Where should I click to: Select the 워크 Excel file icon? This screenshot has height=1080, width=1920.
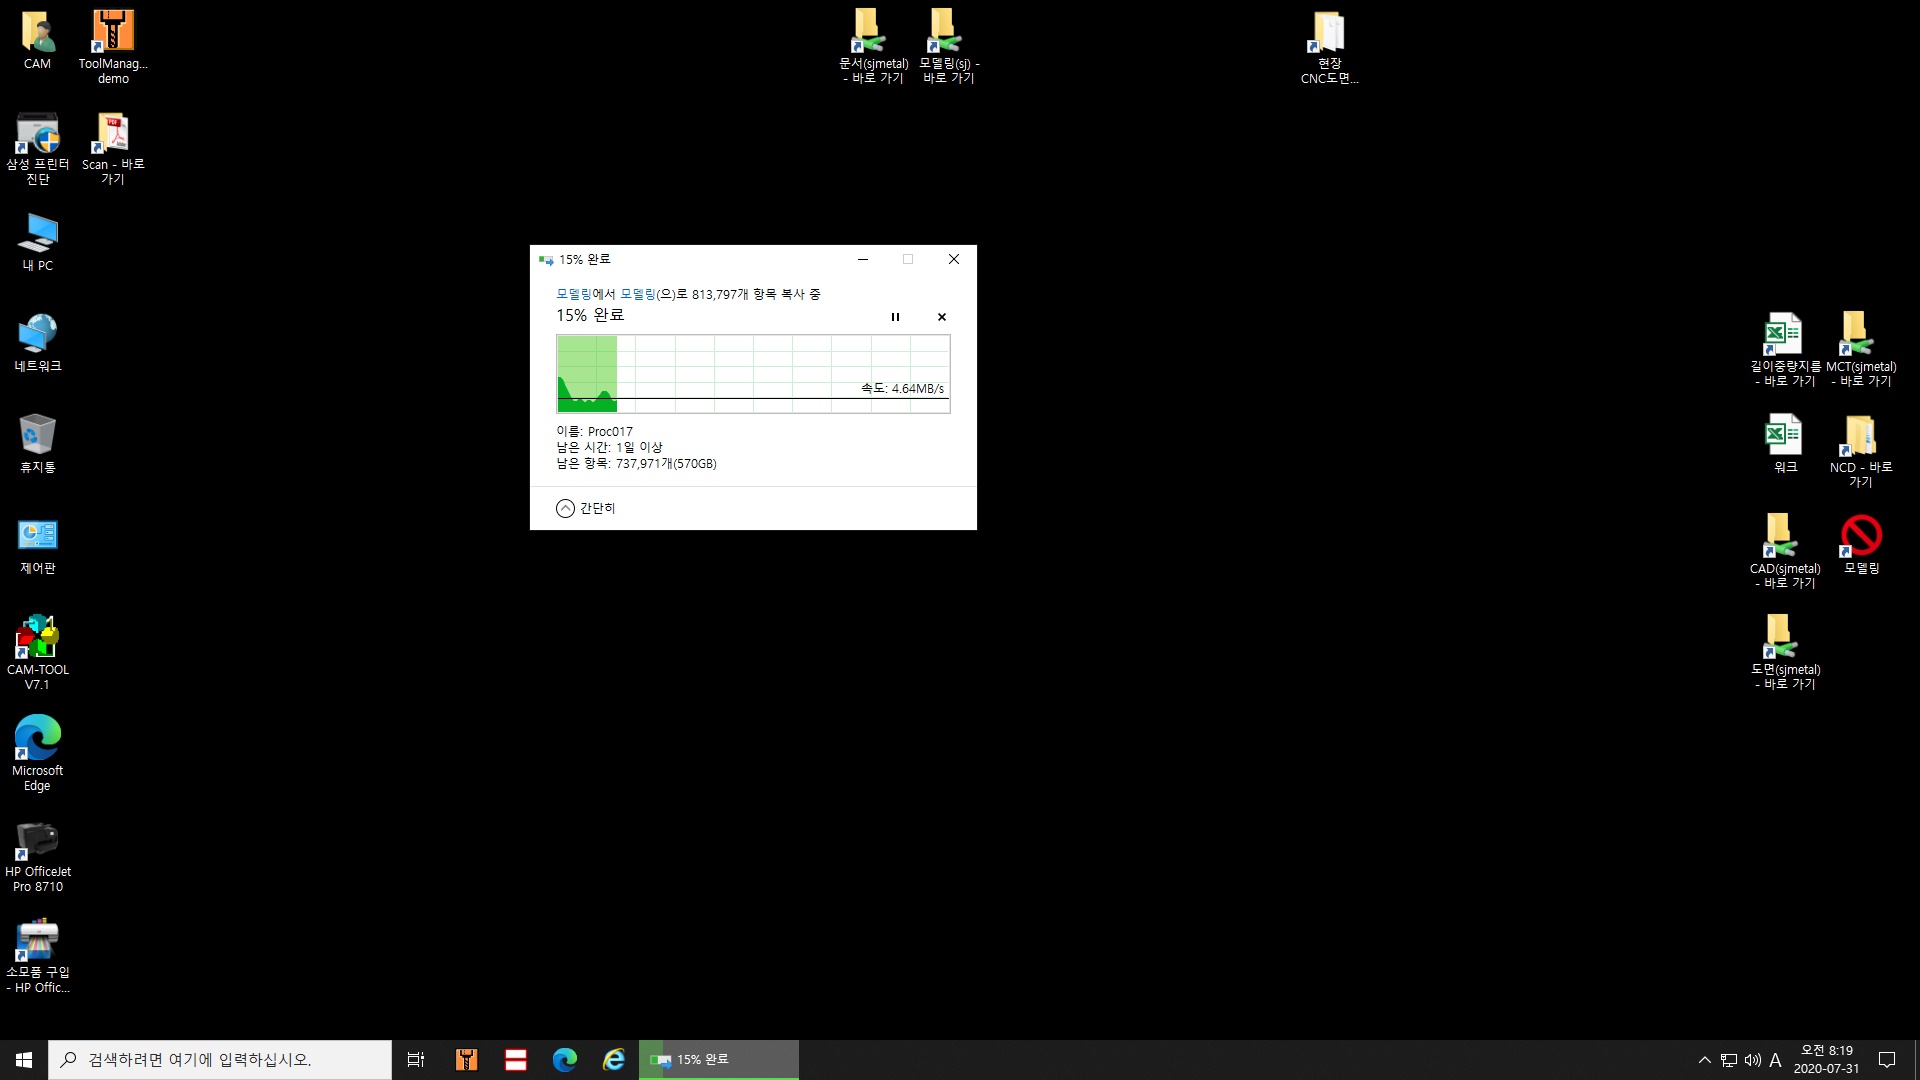tap(1785, 444)
